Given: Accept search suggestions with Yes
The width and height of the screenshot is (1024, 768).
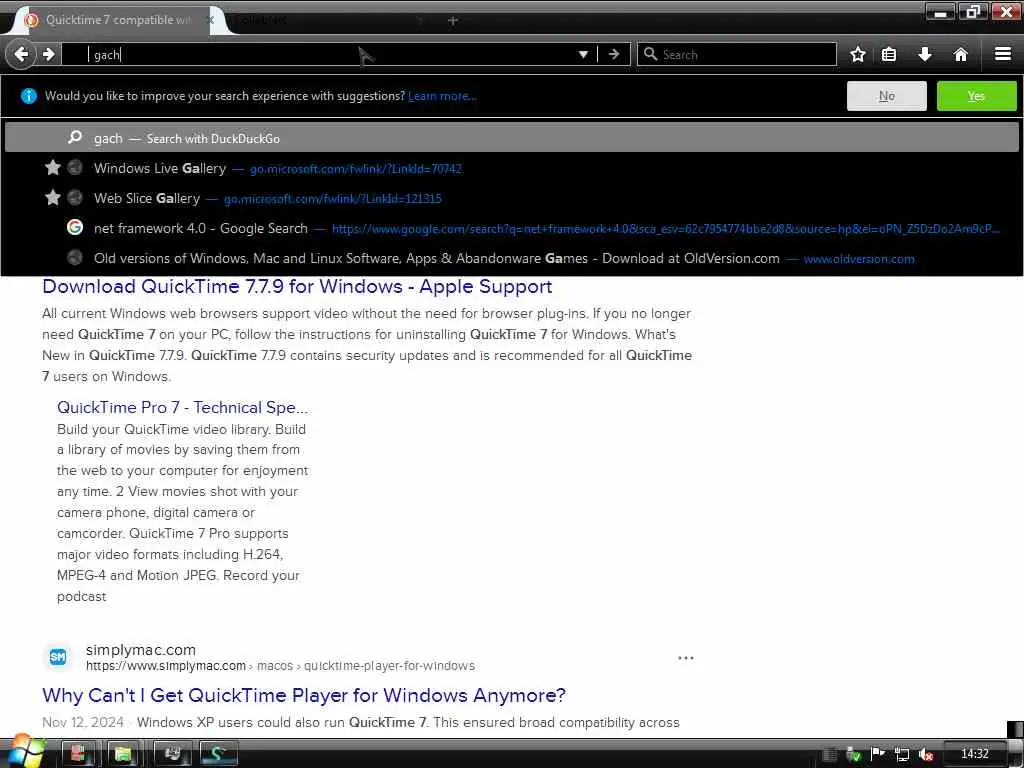Looking at the screenshot, I should (x=976, y=96).
